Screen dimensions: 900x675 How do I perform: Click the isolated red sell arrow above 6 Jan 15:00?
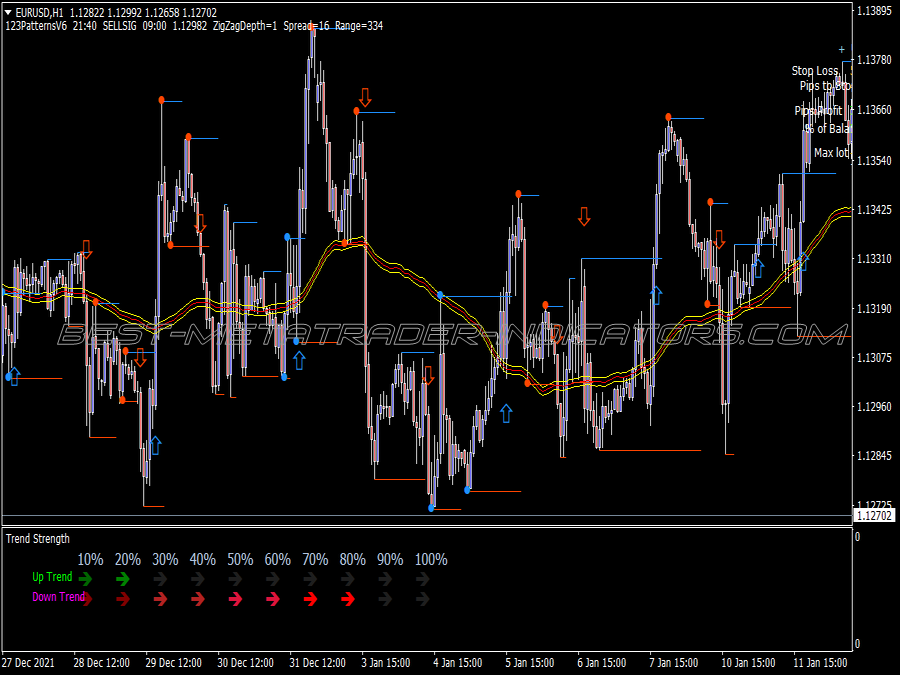coord(584,216)
